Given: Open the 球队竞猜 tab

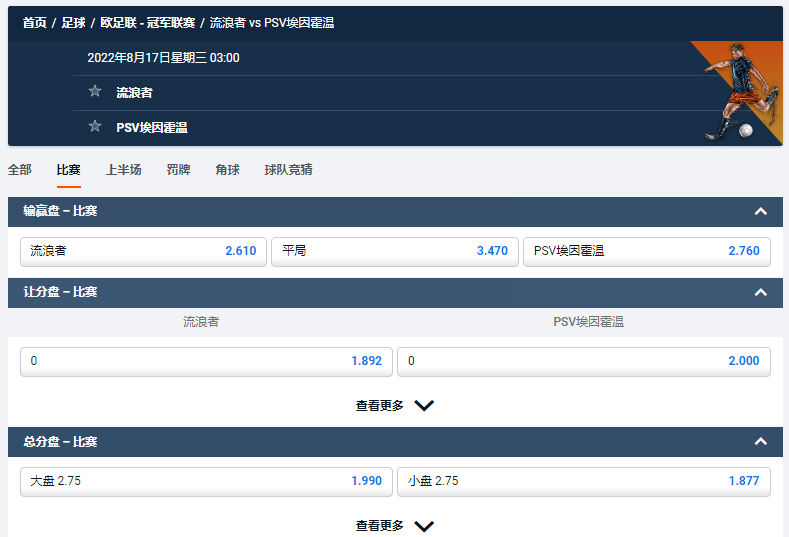Looking at the screenshot, I should (x=288, y=170).
